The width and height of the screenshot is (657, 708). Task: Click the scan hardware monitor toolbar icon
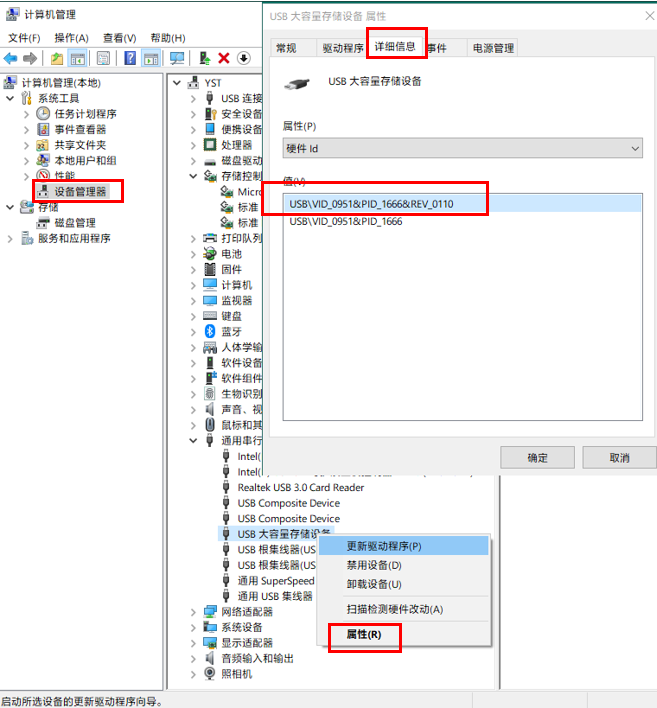click(177, 59)
